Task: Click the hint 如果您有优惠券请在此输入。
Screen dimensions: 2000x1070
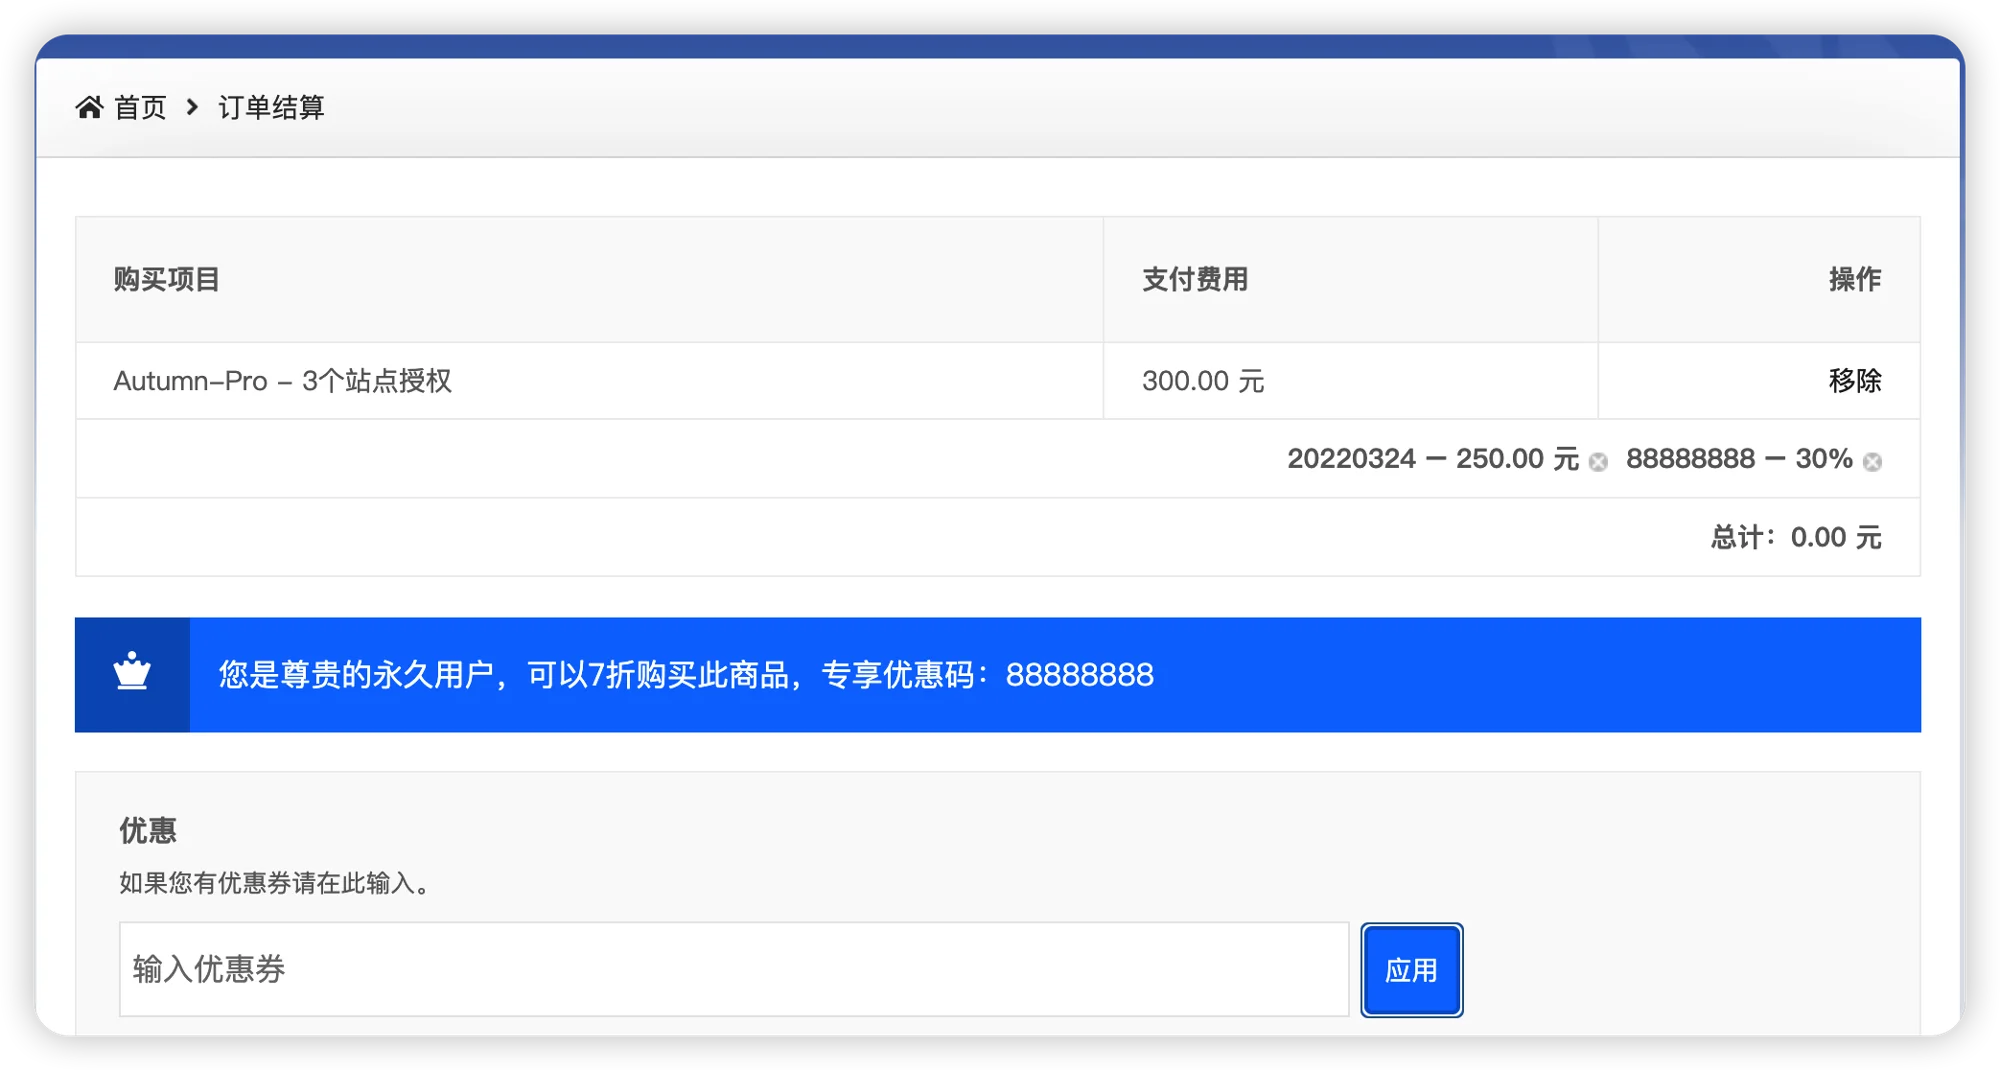Action: tap(276, 883)
